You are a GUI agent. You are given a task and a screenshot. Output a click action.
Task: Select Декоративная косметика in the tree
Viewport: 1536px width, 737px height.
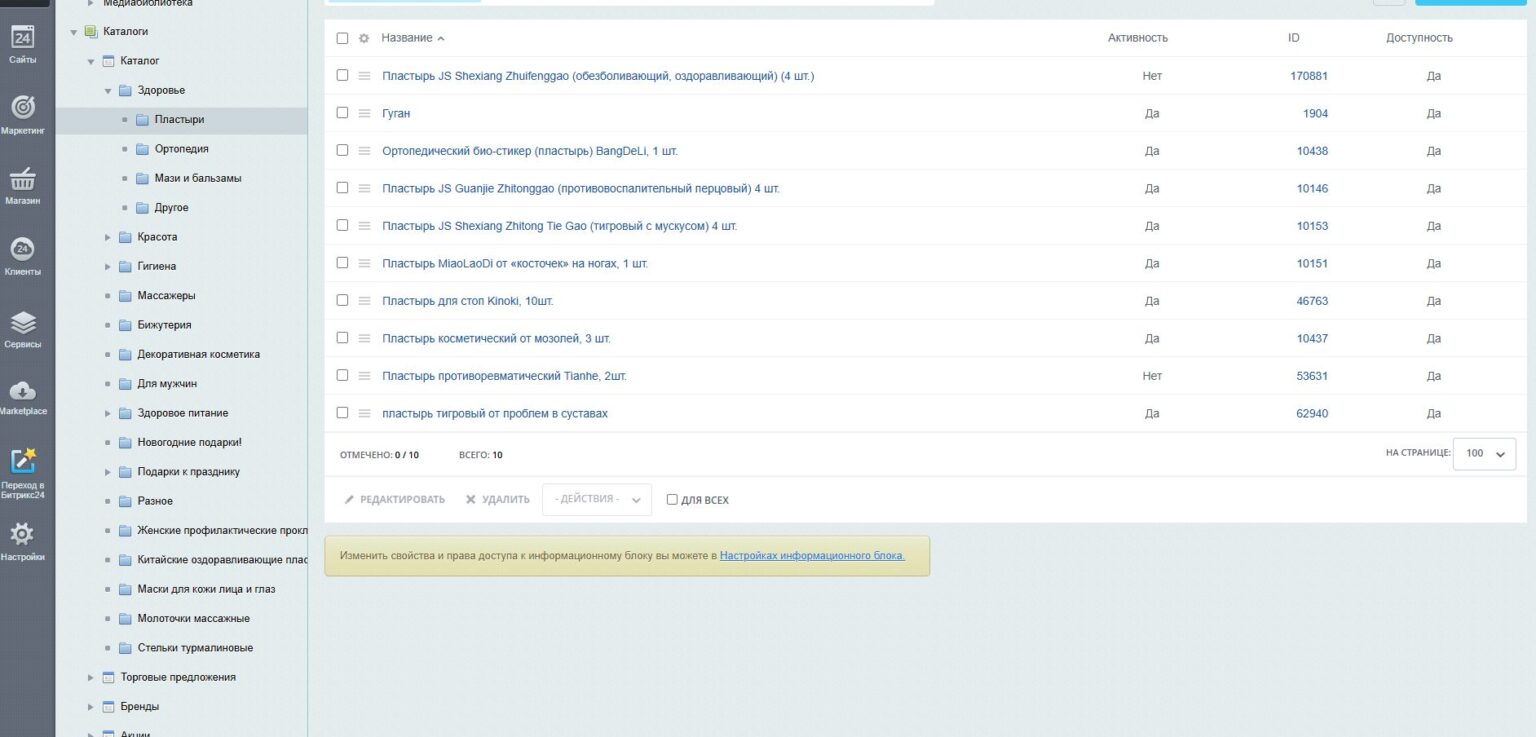tap(198, 354)
